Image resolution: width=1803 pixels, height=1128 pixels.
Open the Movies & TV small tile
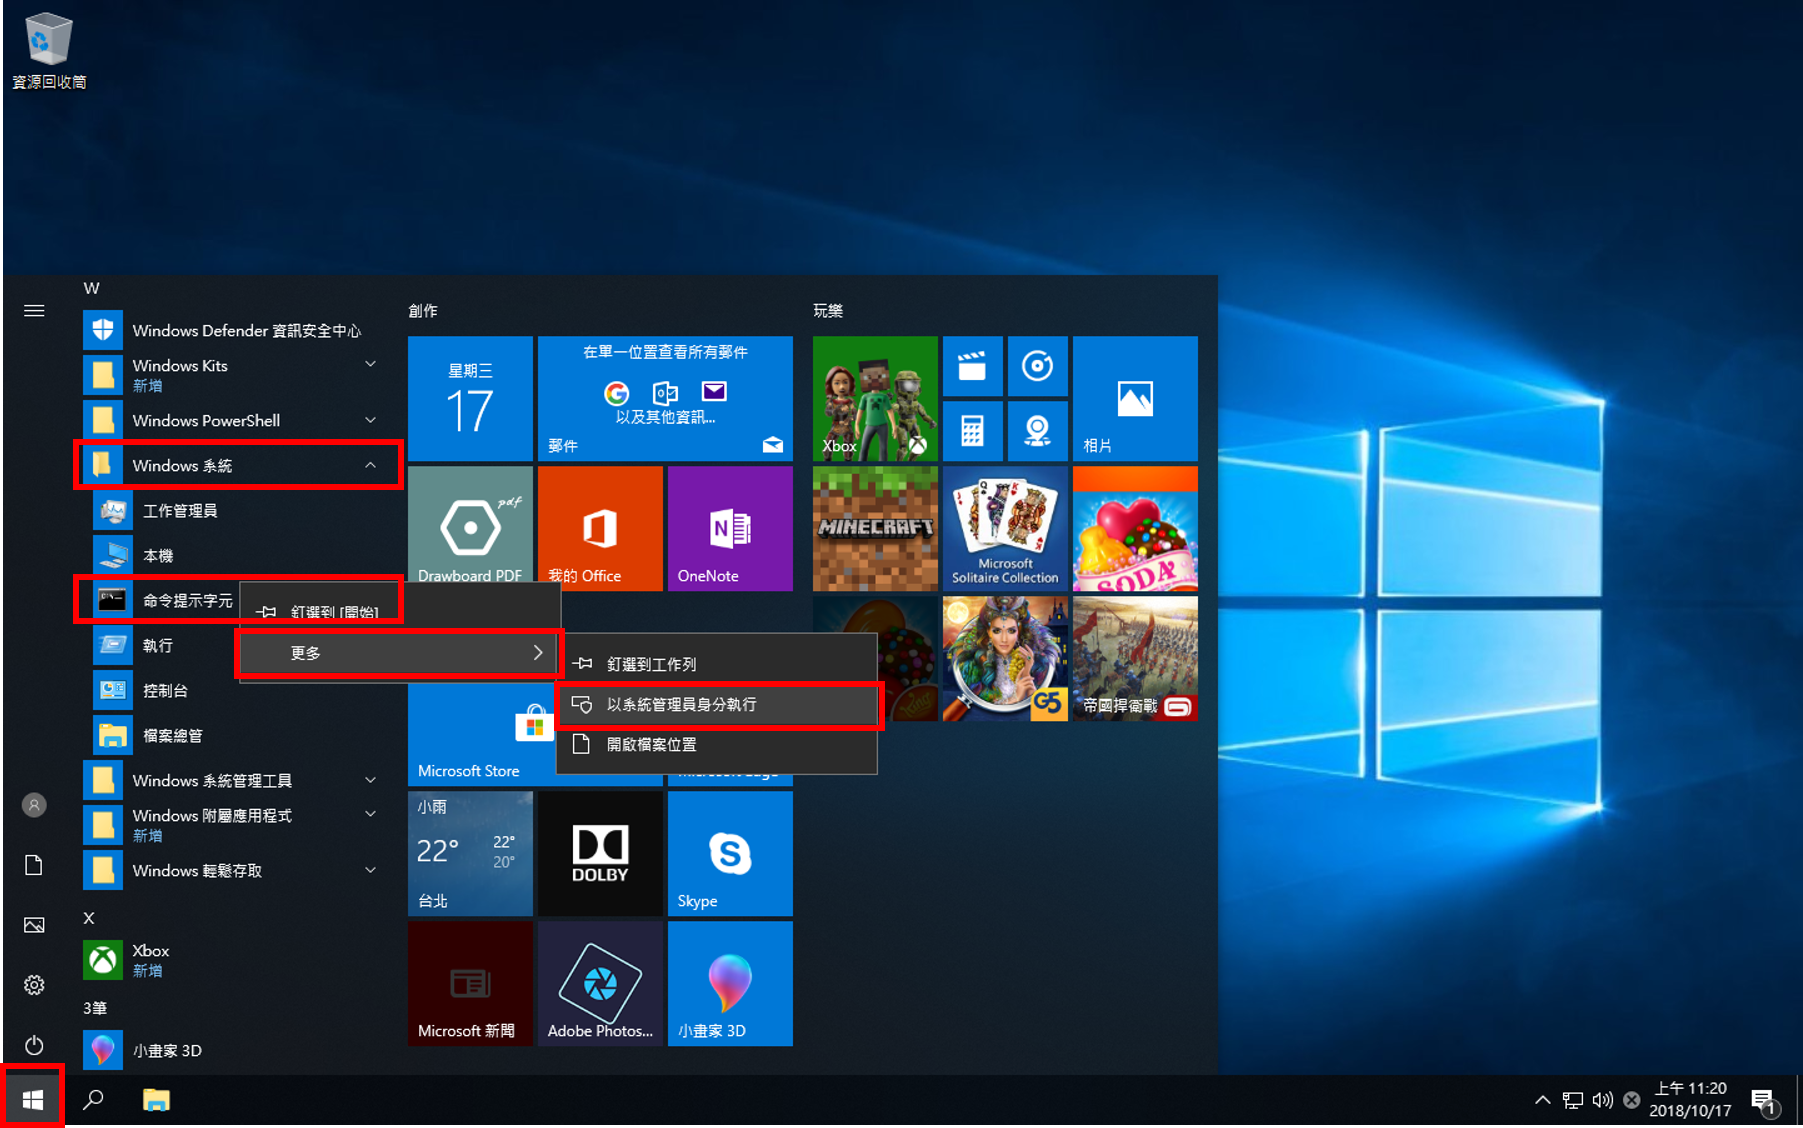(972, 366)
